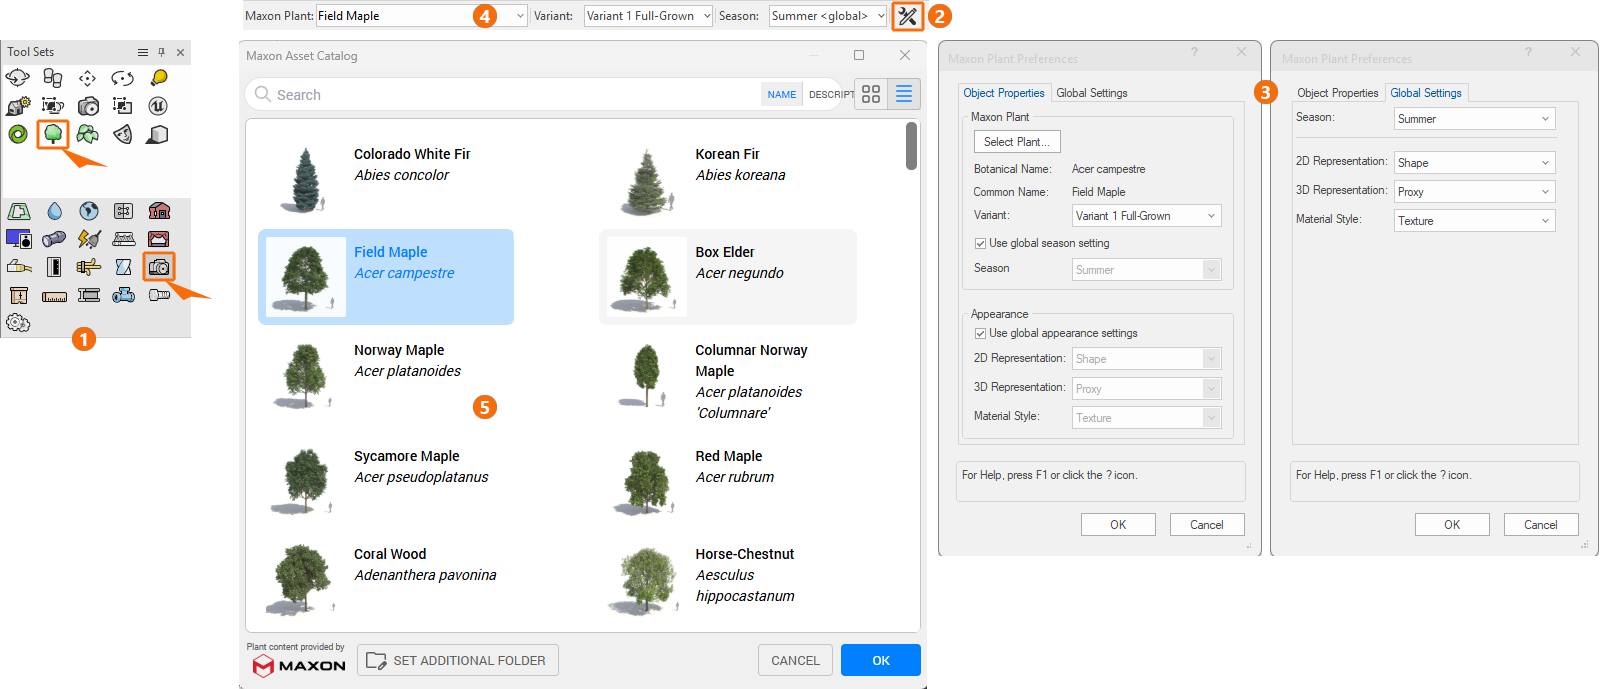Select Object Properties tab in left dialog
Screen dimensions: 1600x689
[x=1004, y=93]
